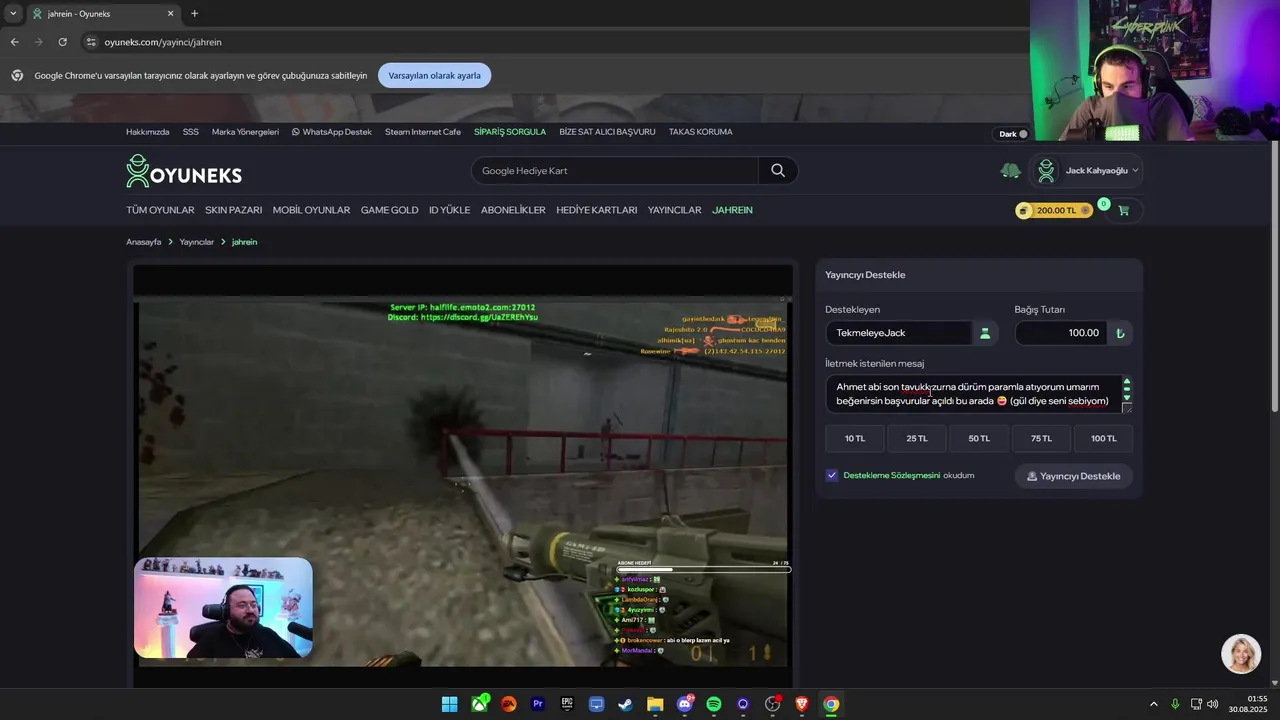Open Spotify from the taskbar
1280x720 pixels.
[714, 704]
